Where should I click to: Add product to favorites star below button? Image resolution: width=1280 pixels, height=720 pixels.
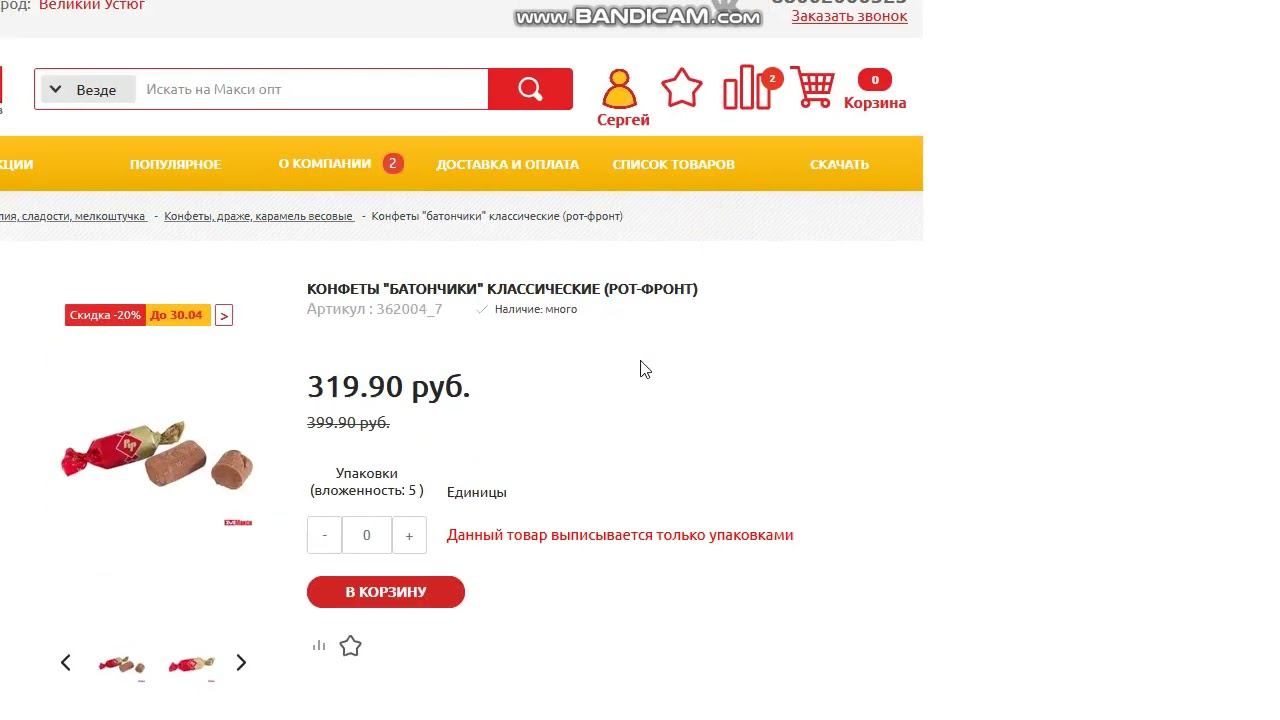350,646
